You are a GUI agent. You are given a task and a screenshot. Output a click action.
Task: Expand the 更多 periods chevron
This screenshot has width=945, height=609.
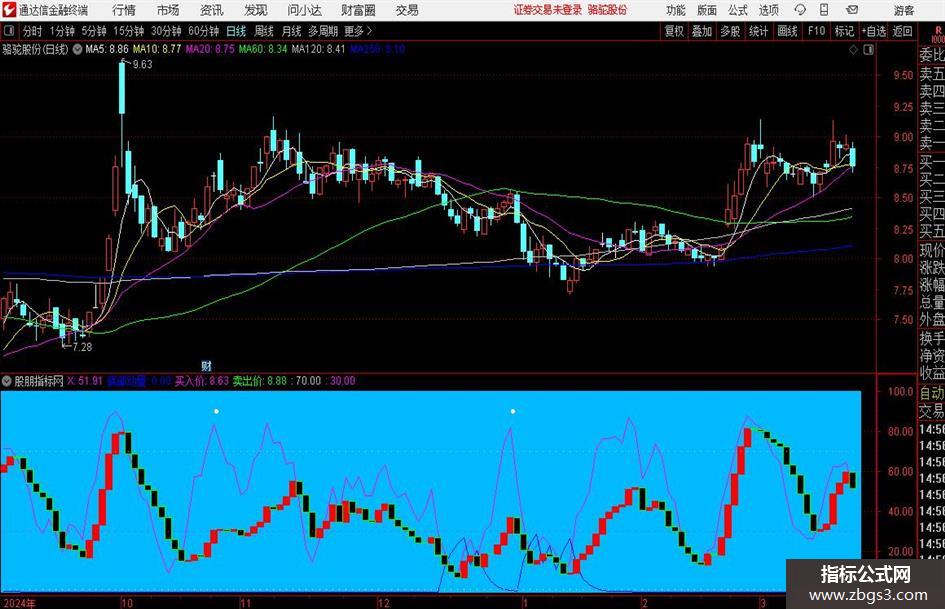(x=358, y=31)
